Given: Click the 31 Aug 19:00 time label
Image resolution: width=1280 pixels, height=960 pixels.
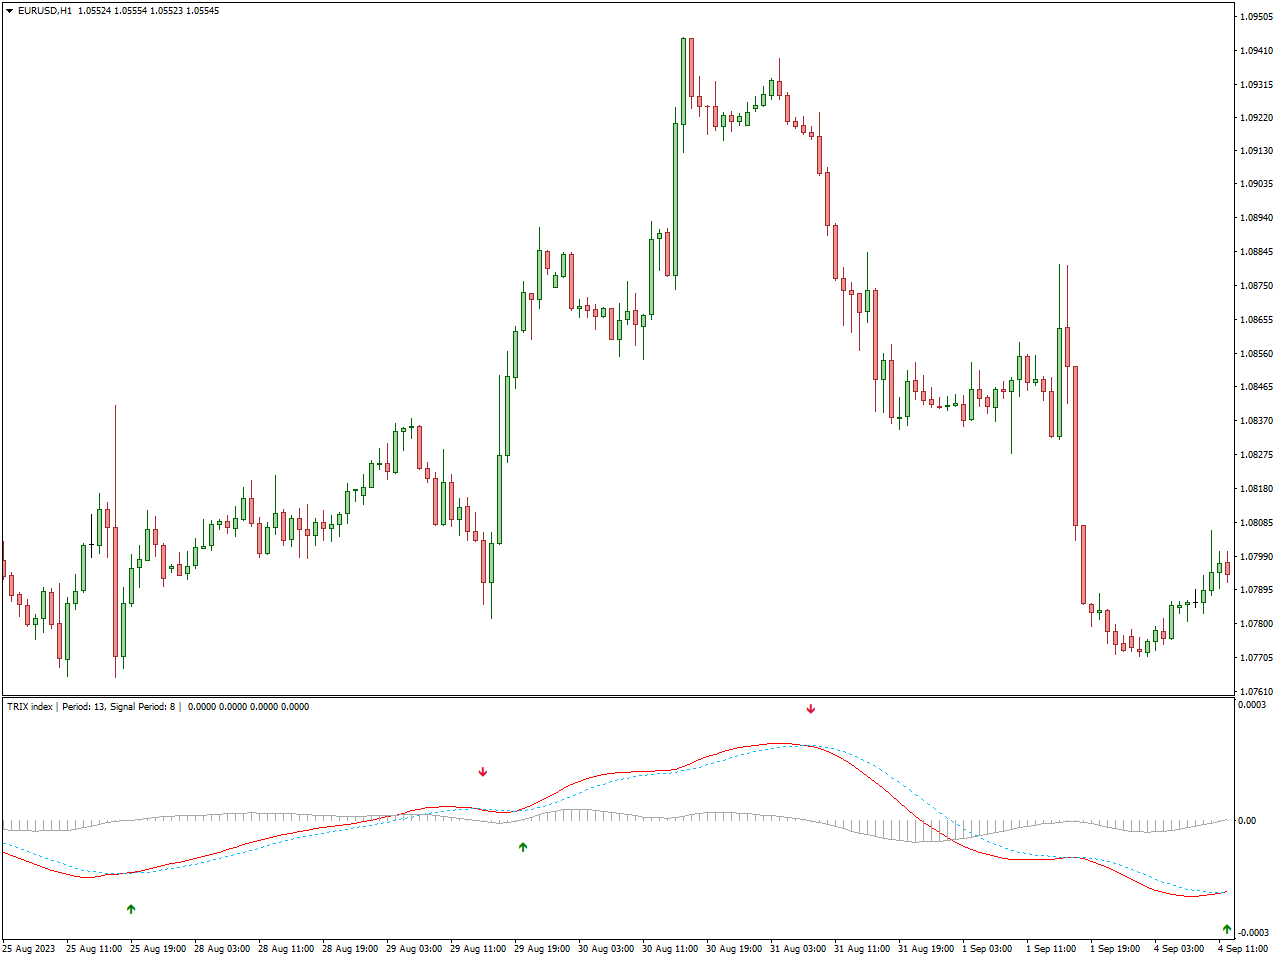Looking at the screenshot, I should tap(926, 949).
